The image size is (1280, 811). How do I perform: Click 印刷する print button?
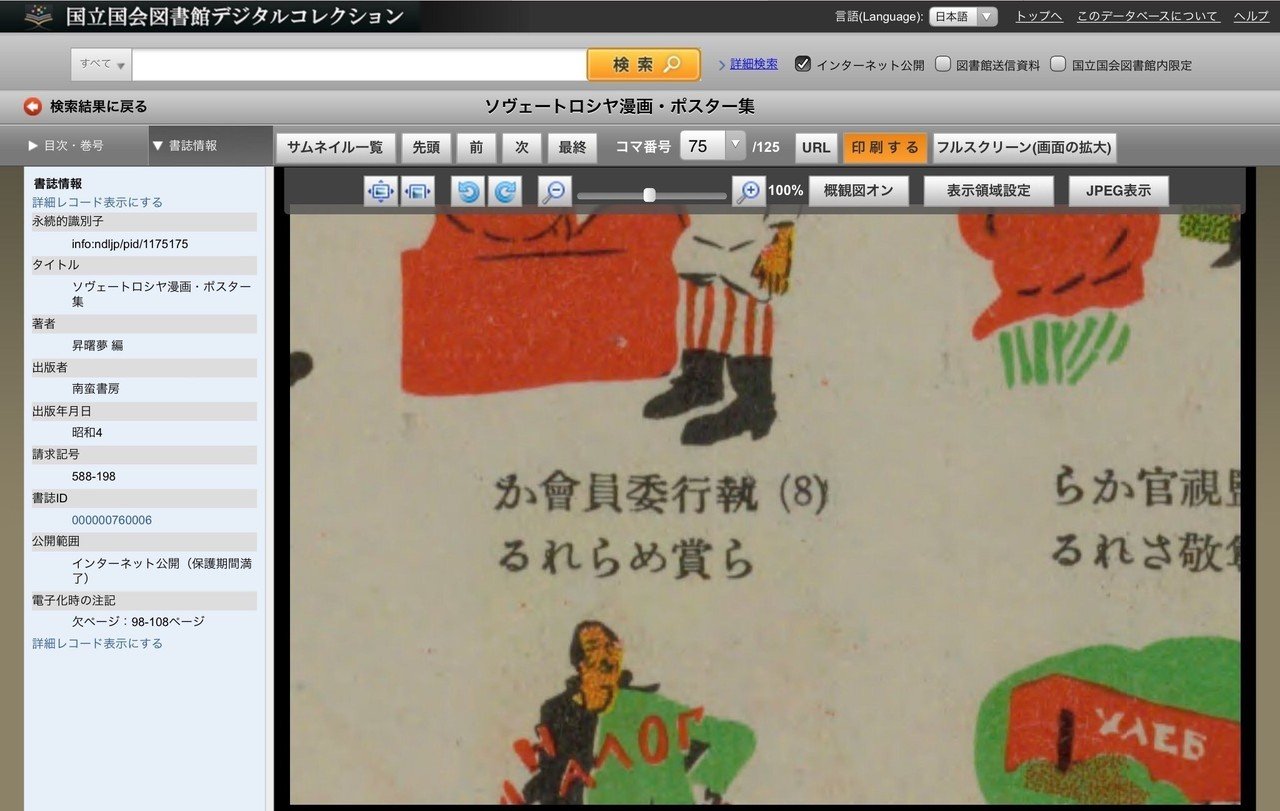pos(885,147)
